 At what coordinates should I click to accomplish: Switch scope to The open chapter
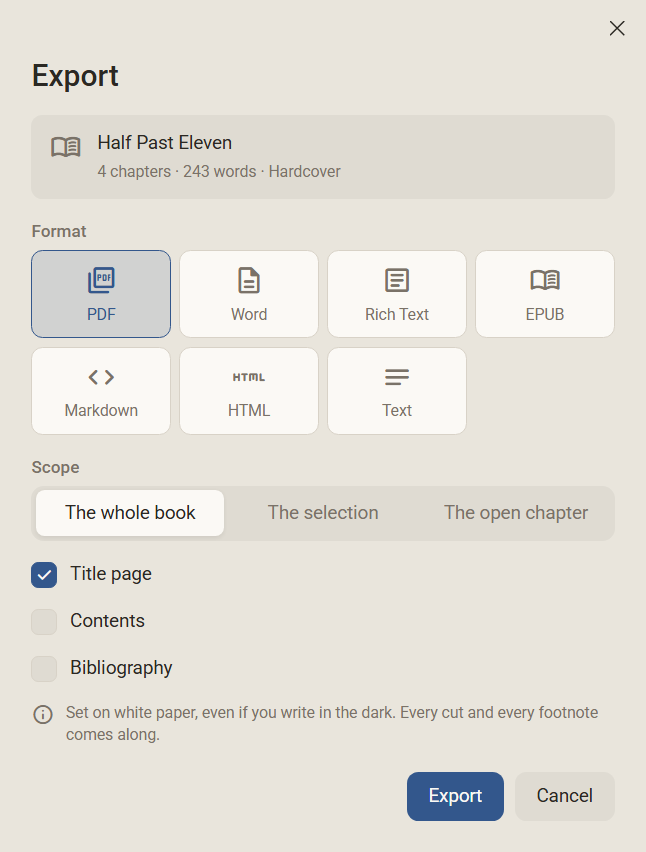point(516,513)
